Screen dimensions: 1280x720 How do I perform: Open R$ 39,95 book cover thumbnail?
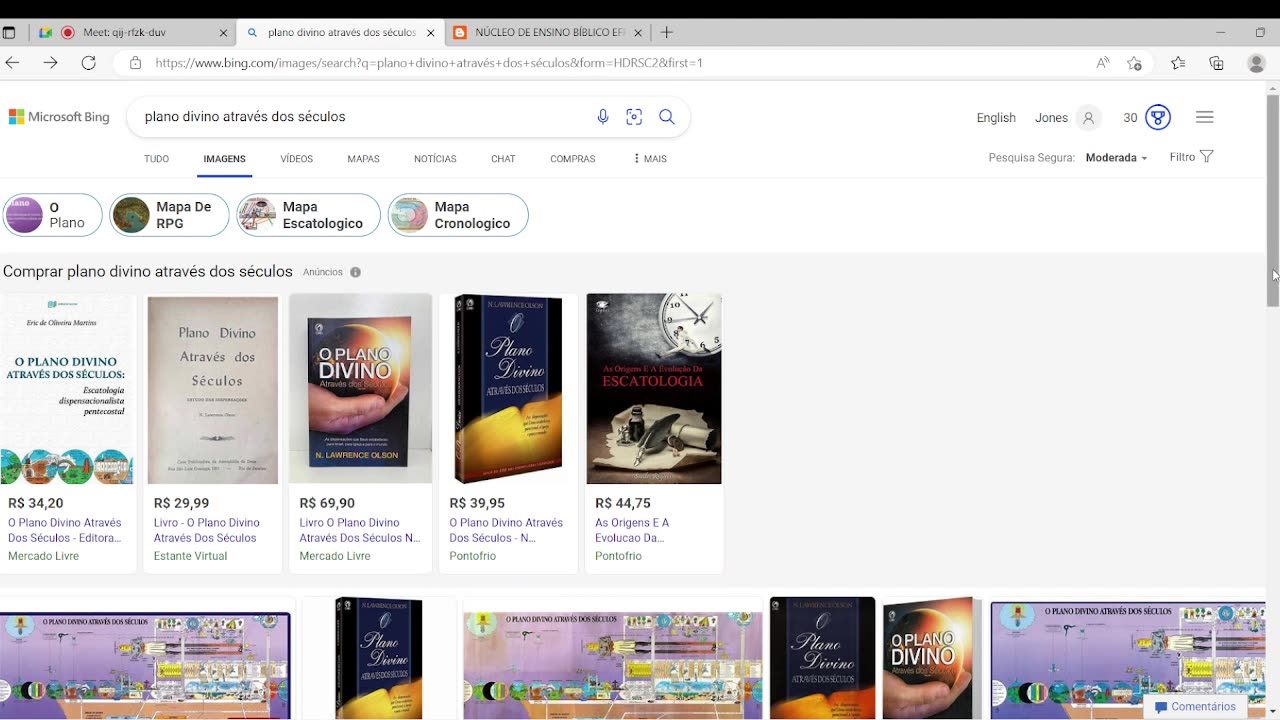[508, 389]
